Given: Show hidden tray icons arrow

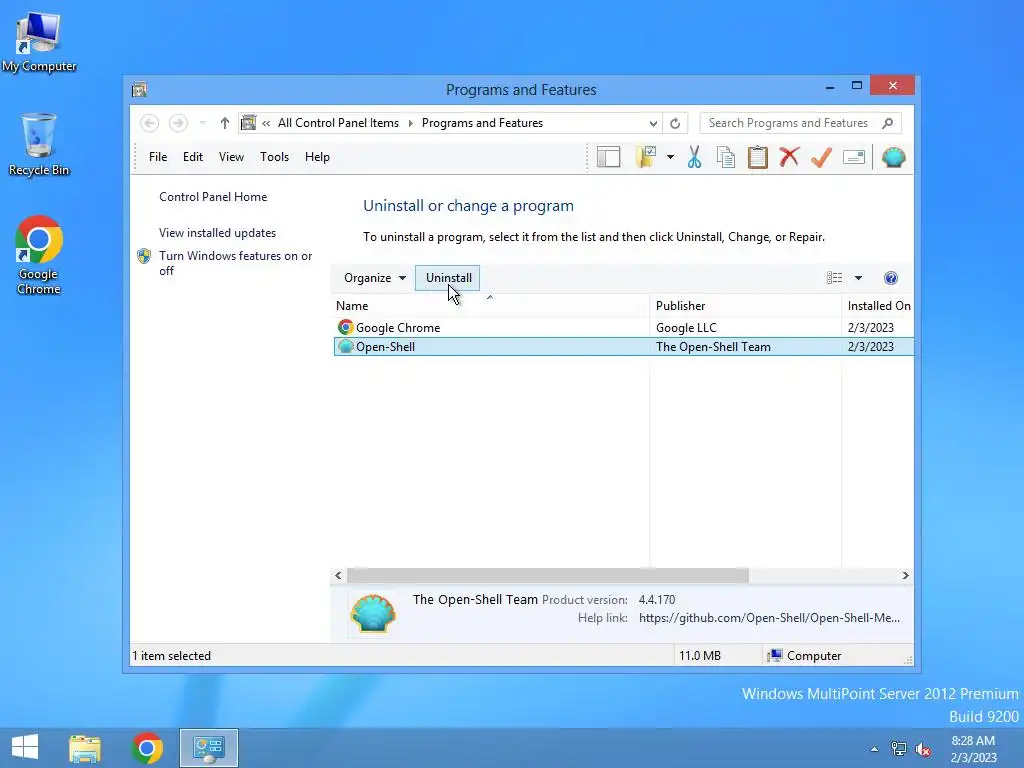Looking at the screenshot, I should (874, 749).
